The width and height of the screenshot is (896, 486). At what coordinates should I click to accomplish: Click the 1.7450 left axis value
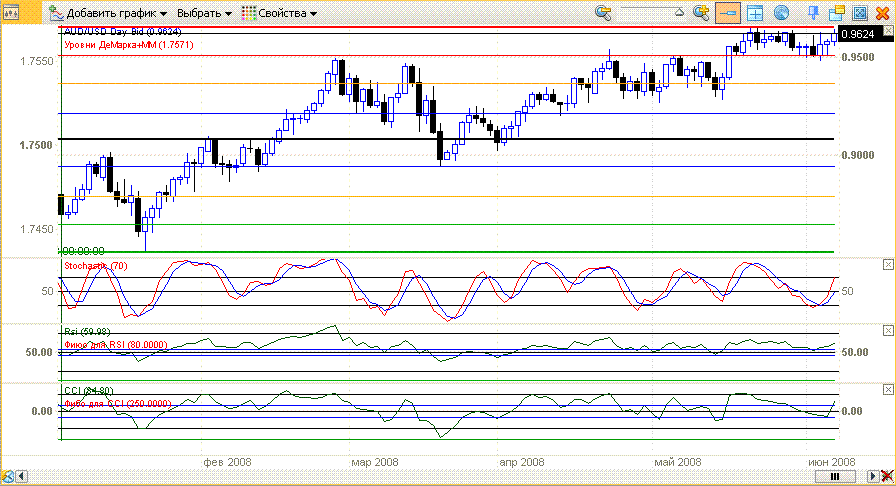click(37, 229)
